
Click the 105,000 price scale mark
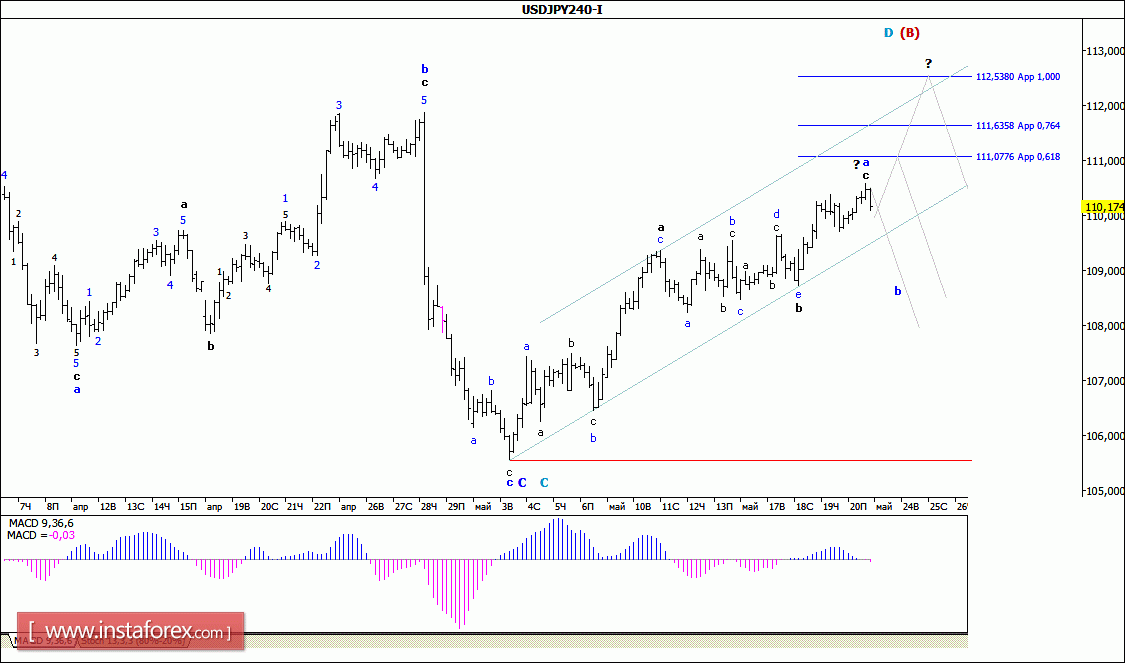click(1106, 492)
